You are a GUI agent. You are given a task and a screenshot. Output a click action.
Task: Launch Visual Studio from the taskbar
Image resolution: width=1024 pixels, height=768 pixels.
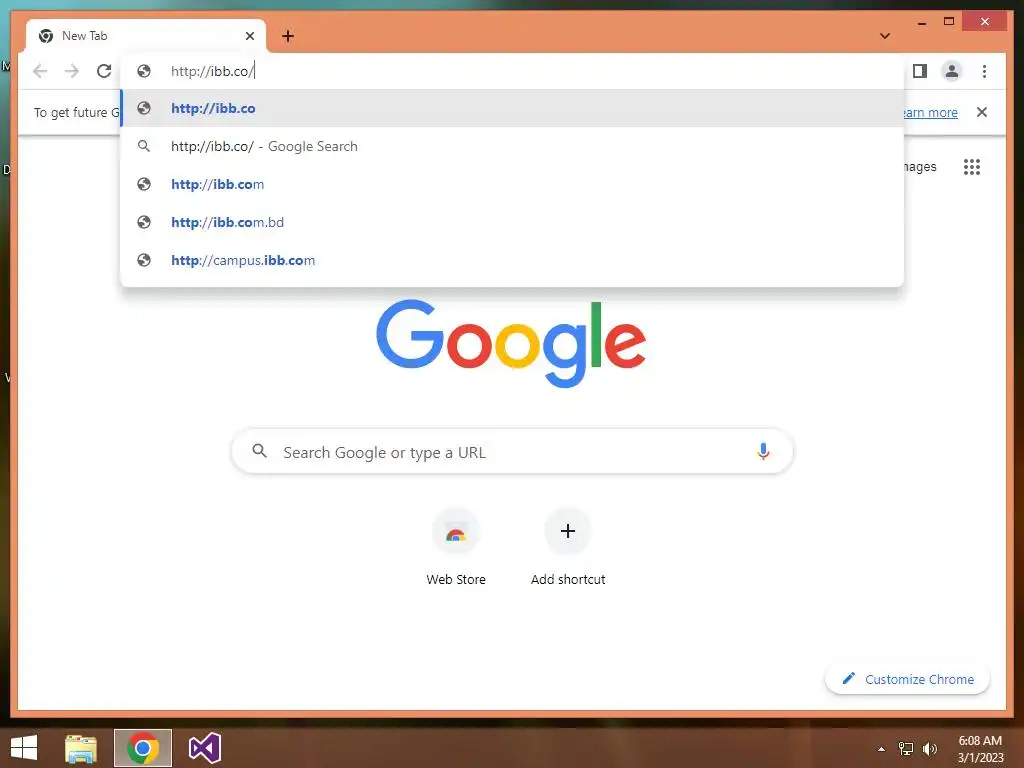pos(205,748)
